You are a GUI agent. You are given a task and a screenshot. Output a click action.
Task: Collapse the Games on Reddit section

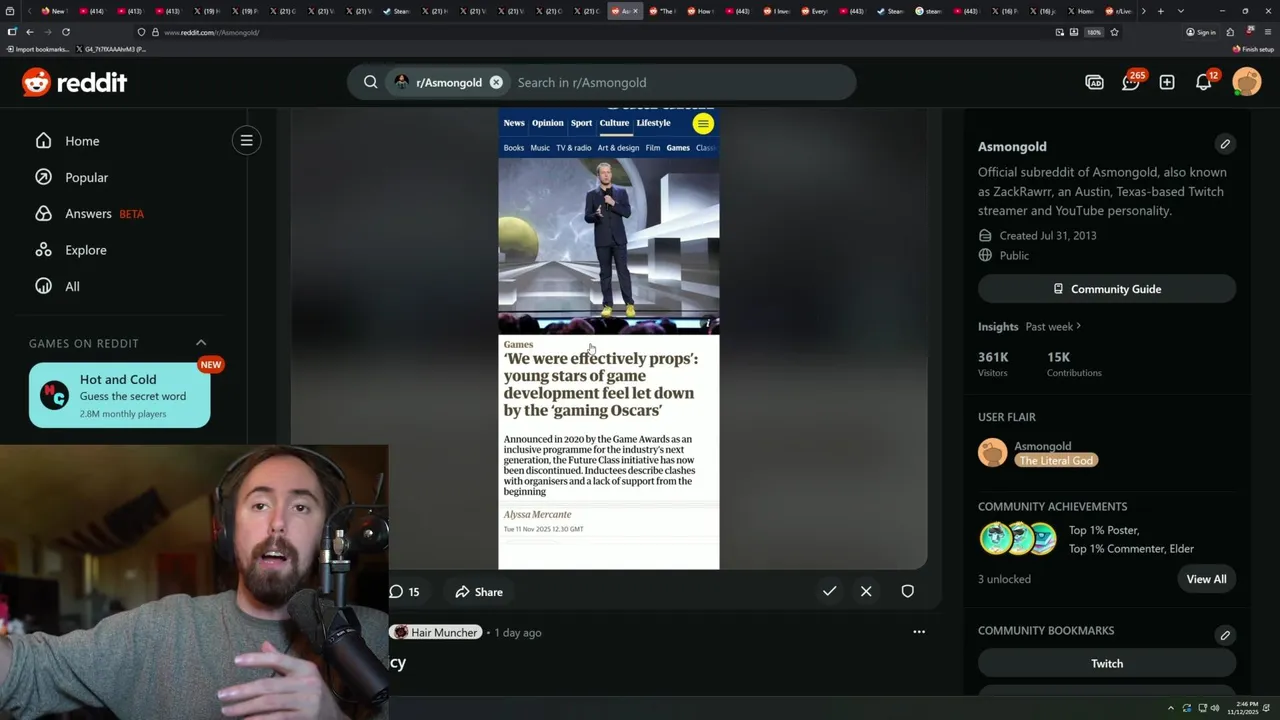(x=201, y=343)
